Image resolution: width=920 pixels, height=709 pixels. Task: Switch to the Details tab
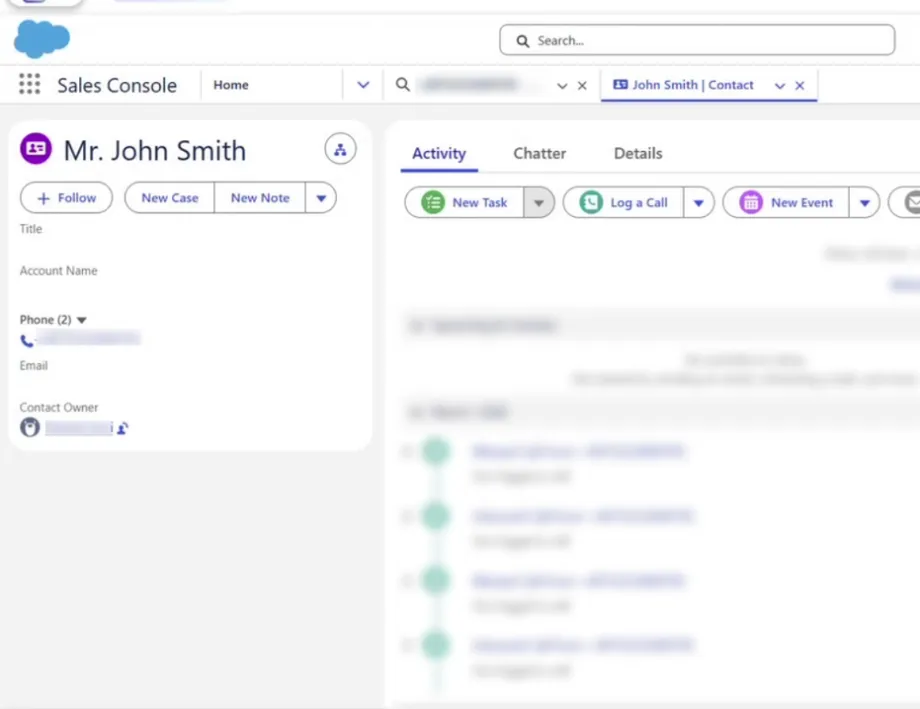(638, 154)
